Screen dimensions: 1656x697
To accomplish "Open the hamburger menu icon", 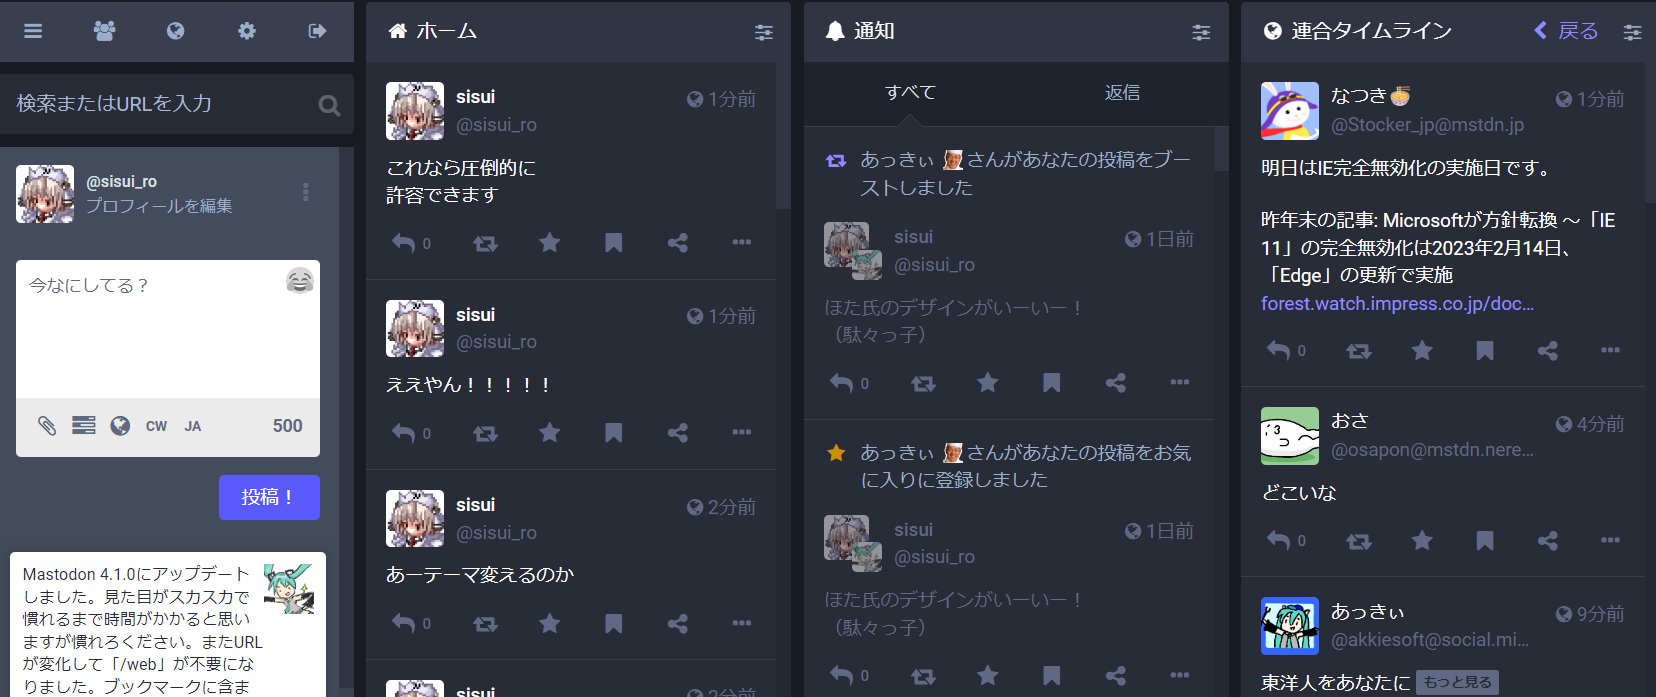I will (x=33, y=31).
